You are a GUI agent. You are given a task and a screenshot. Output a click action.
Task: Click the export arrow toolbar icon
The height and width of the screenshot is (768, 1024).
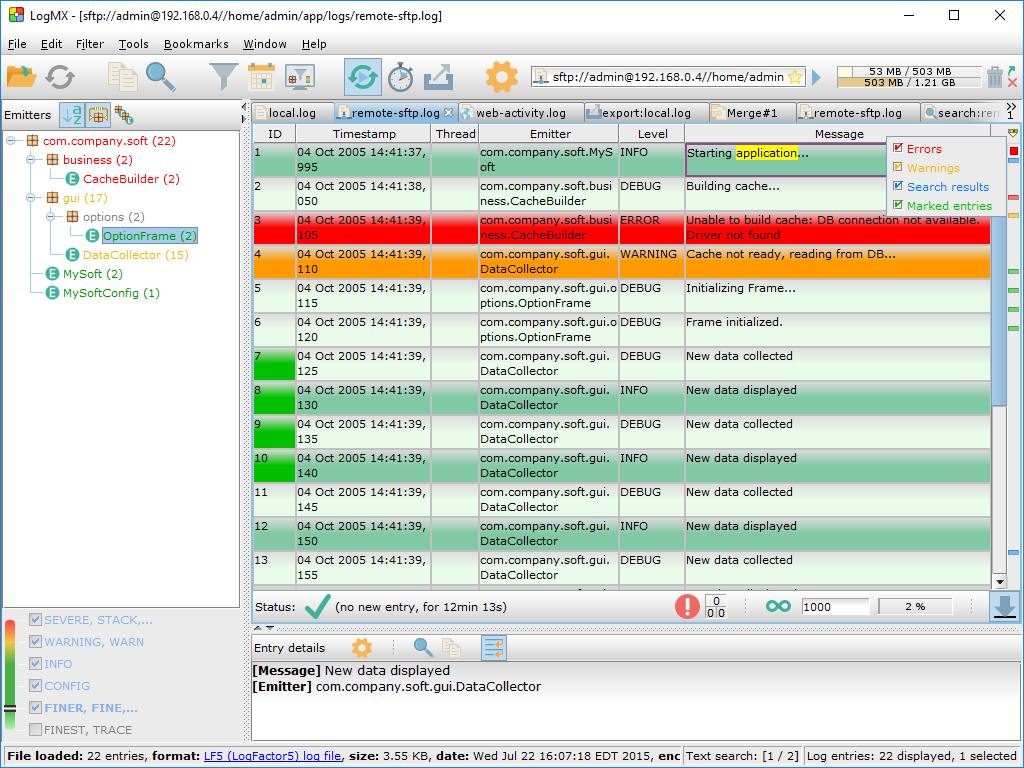point(438,77)
